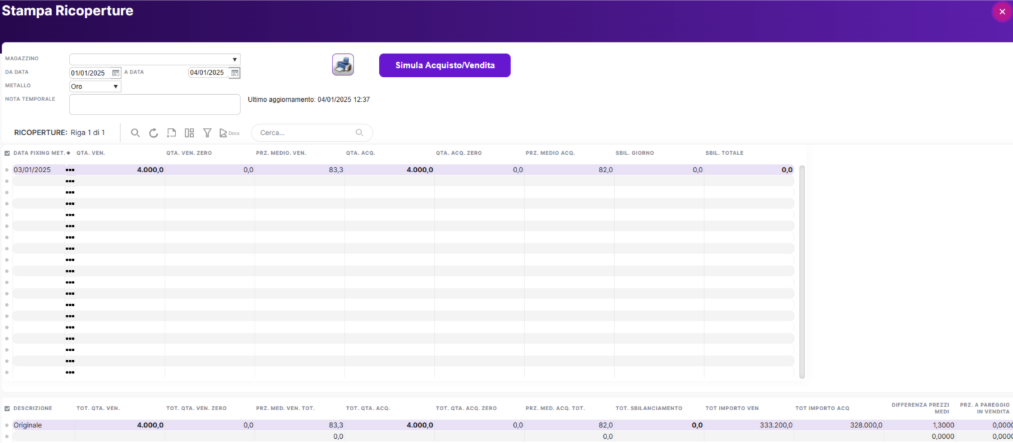1013x443 pixels.
Task: Click the funnel filter icon
Action: point(207,133)
